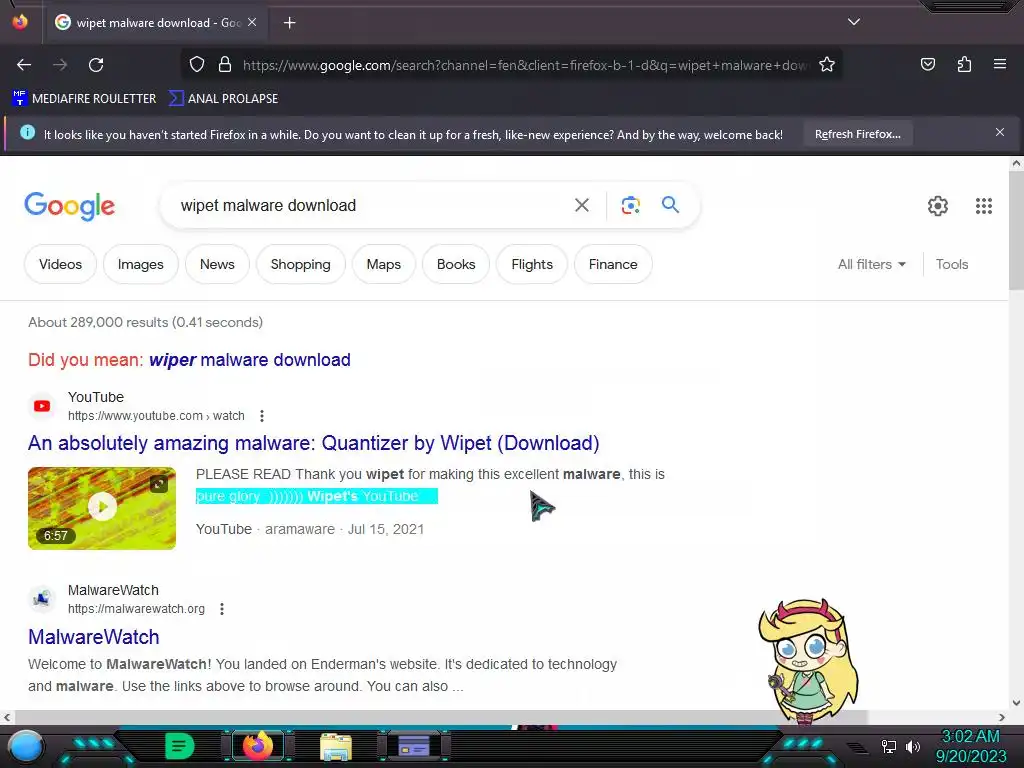Dismiss the Firefox notification bar

tap(1000, 133)
